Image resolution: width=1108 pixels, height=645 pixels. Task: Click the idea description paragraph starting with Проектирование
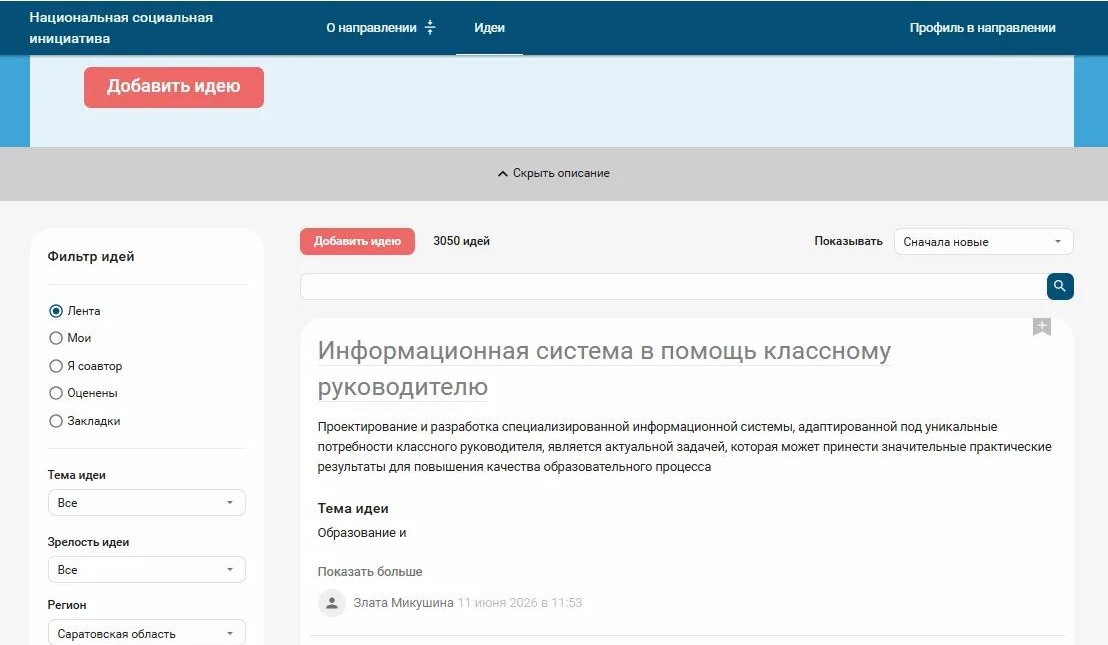[x=684, y=446]
